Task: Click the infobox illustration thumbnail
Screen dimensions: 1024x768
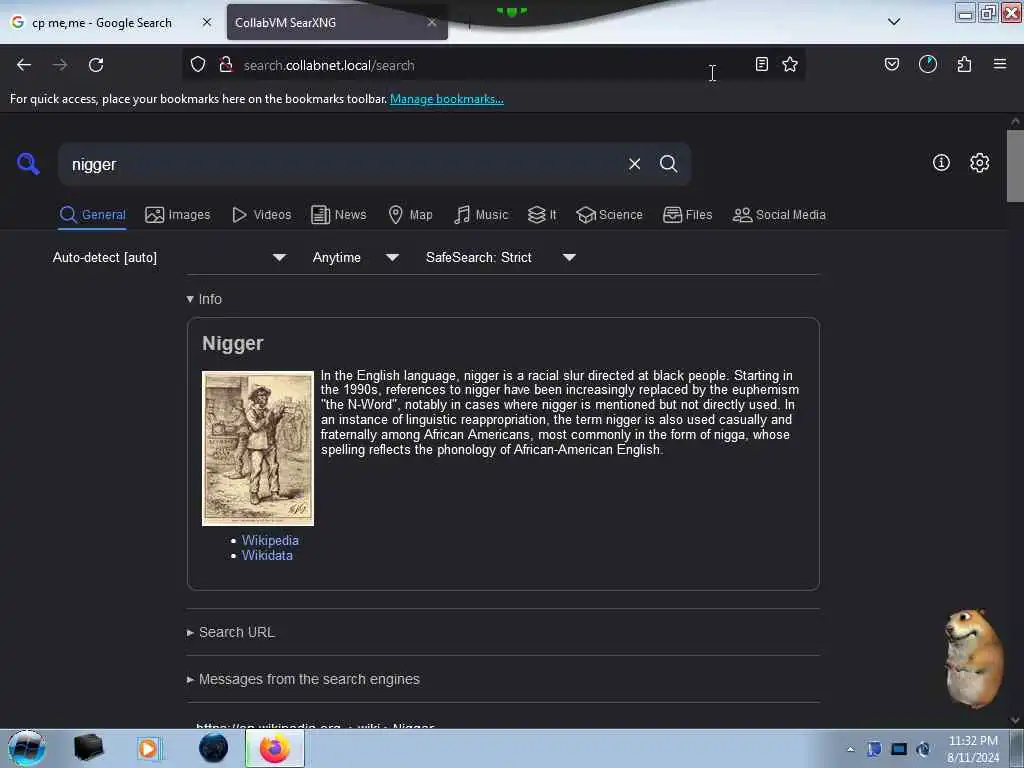Action: pos(258,448)
